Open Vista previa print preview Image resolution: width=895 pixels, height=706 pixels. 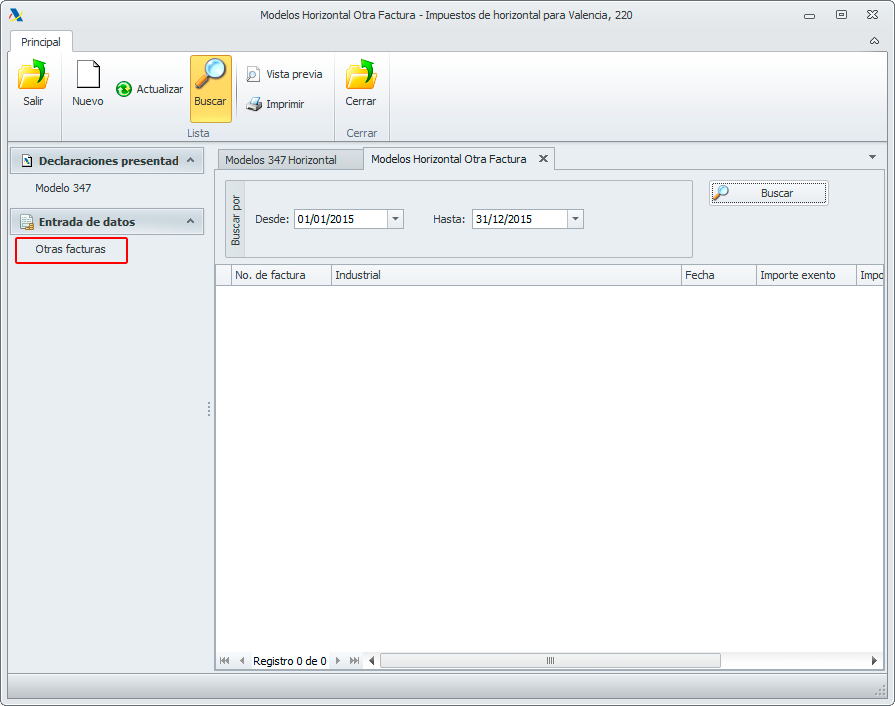pos(284,74)
